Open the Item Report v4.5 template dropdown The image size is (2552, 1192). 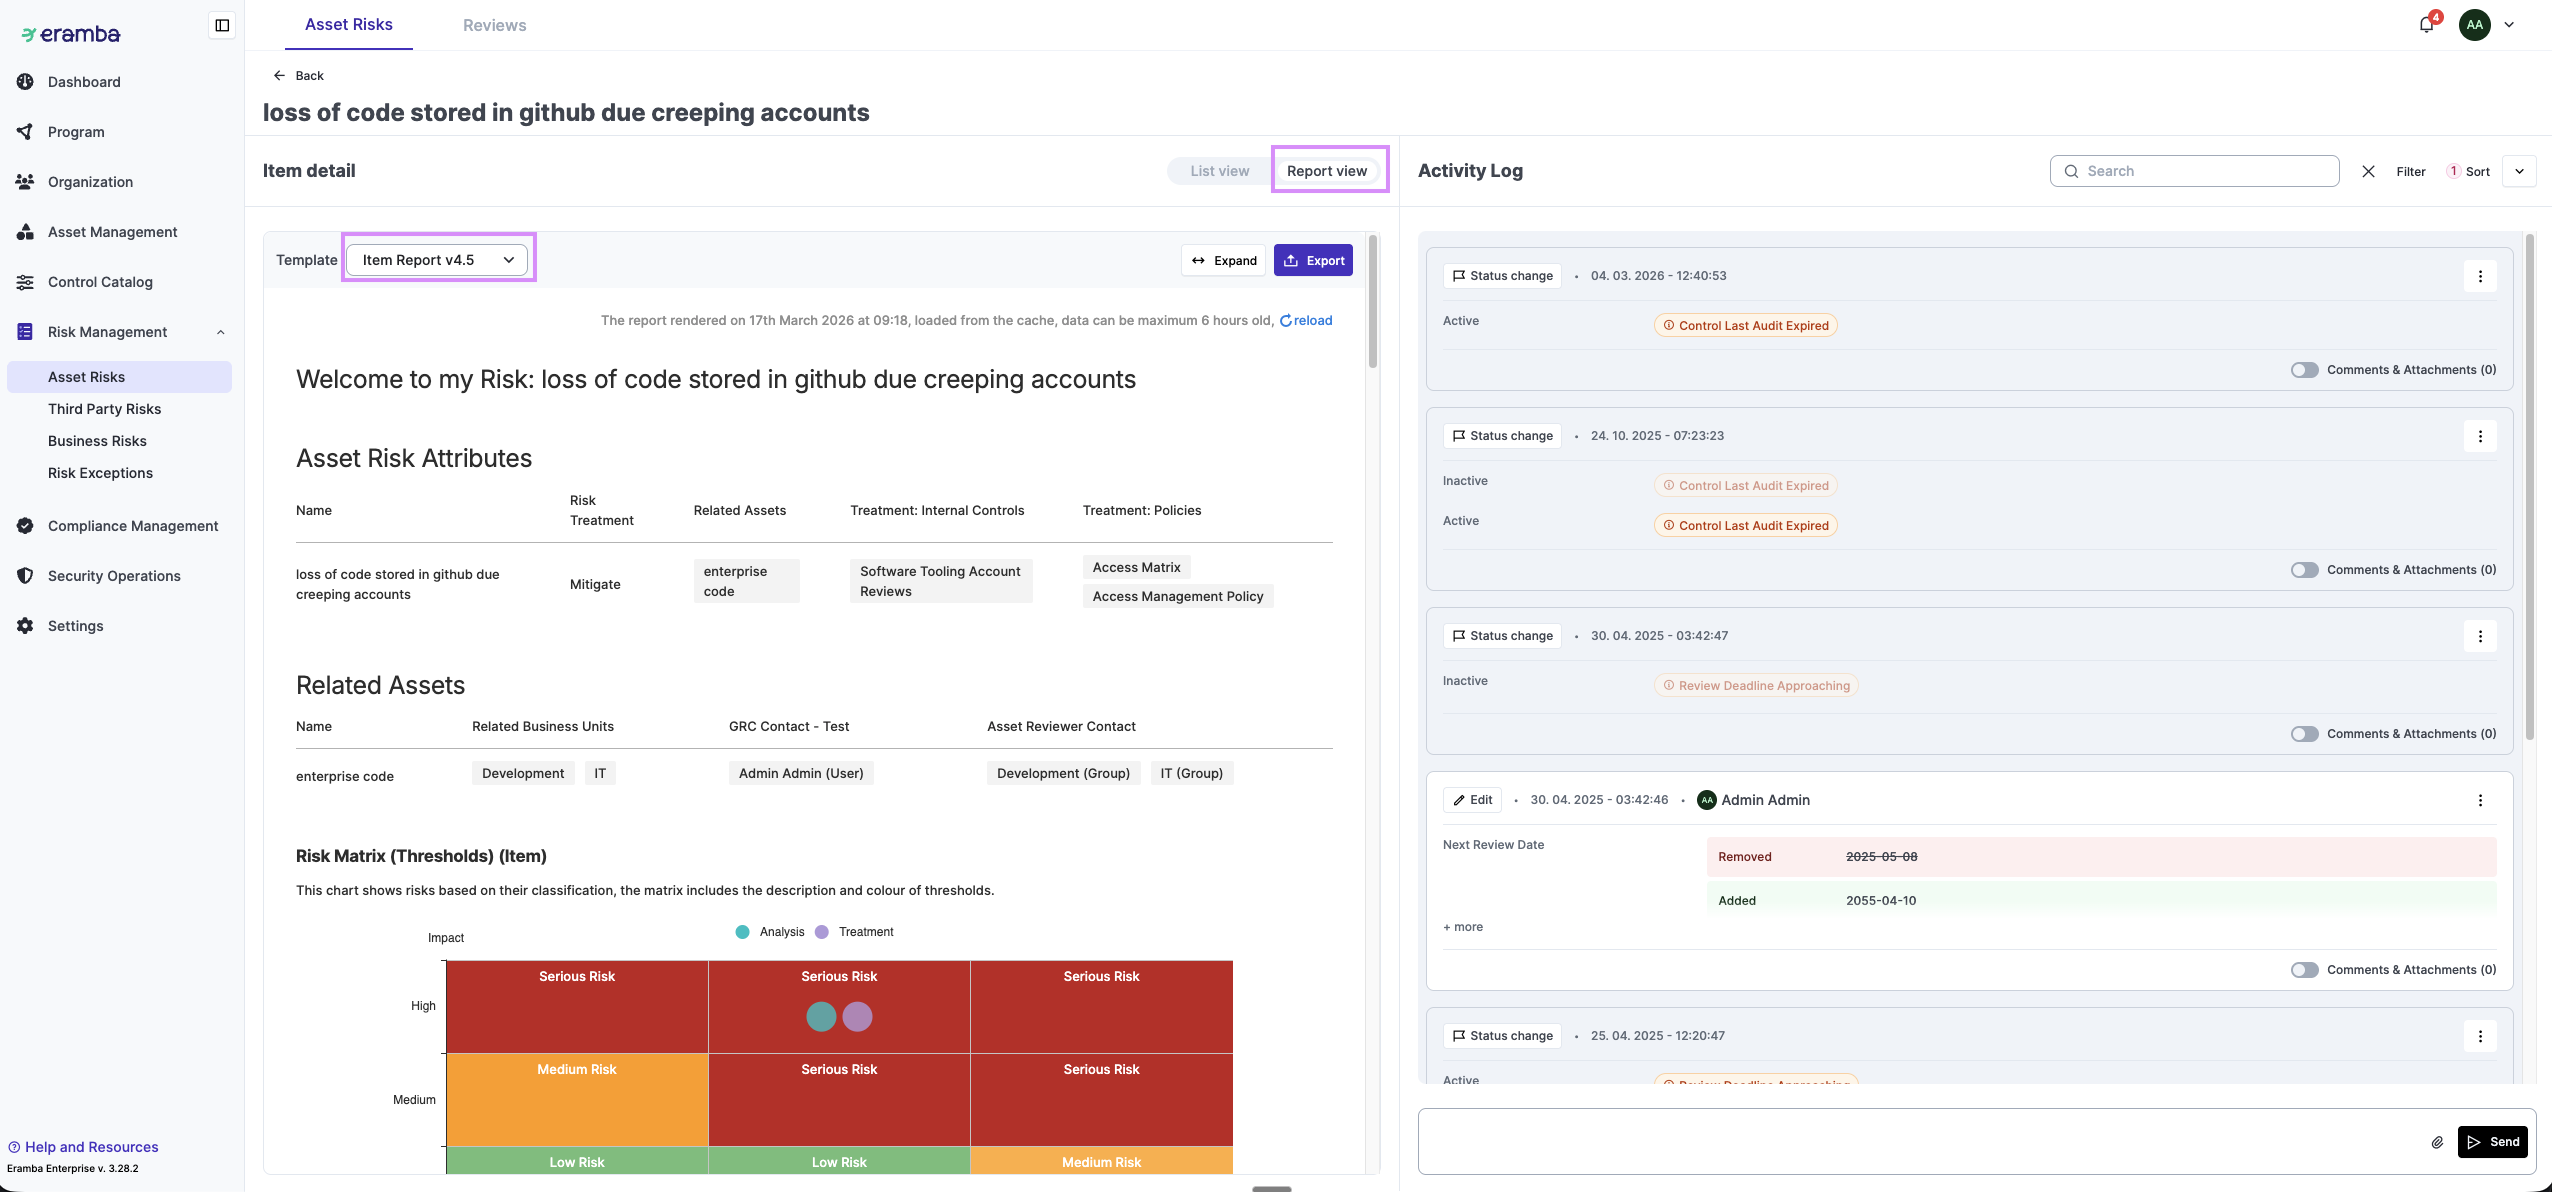[x=438, y=260]
